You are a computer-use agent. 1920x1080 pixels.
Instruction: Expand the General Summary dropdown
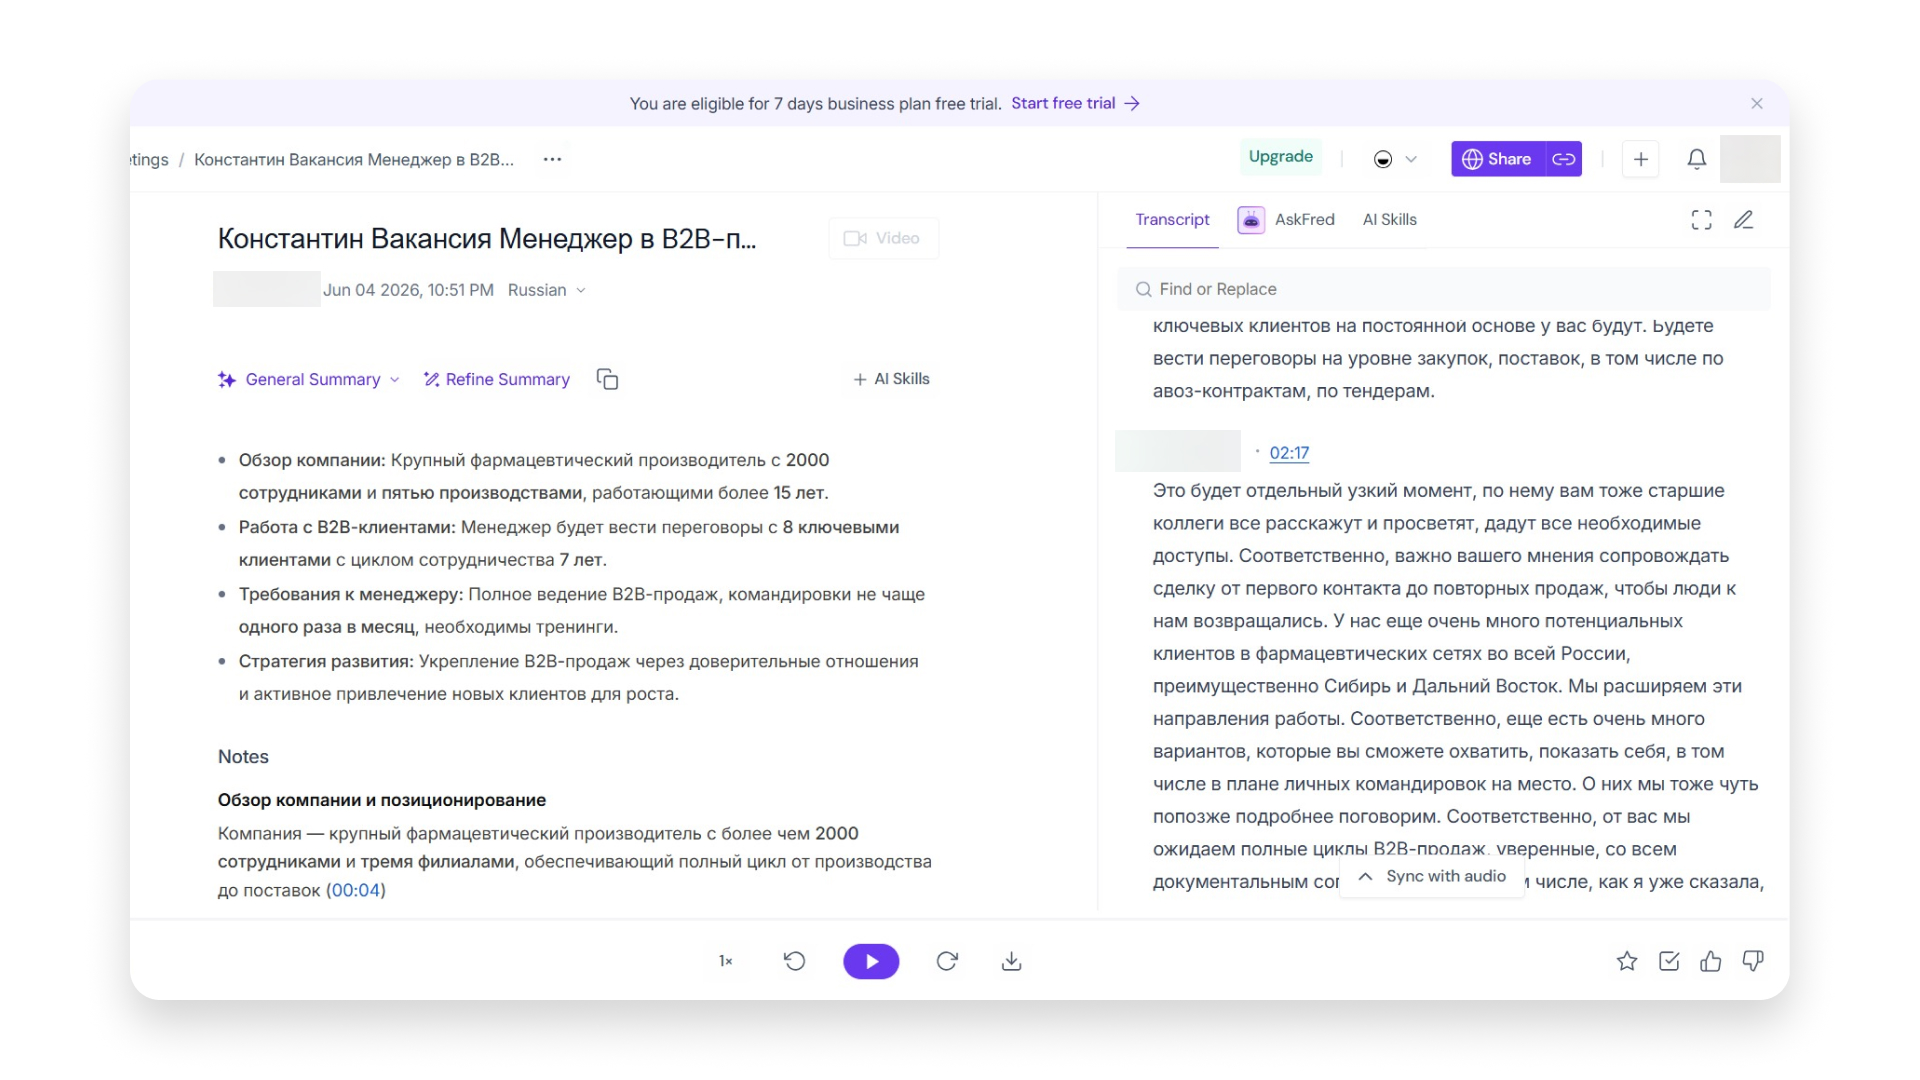(x=309, y=379)
